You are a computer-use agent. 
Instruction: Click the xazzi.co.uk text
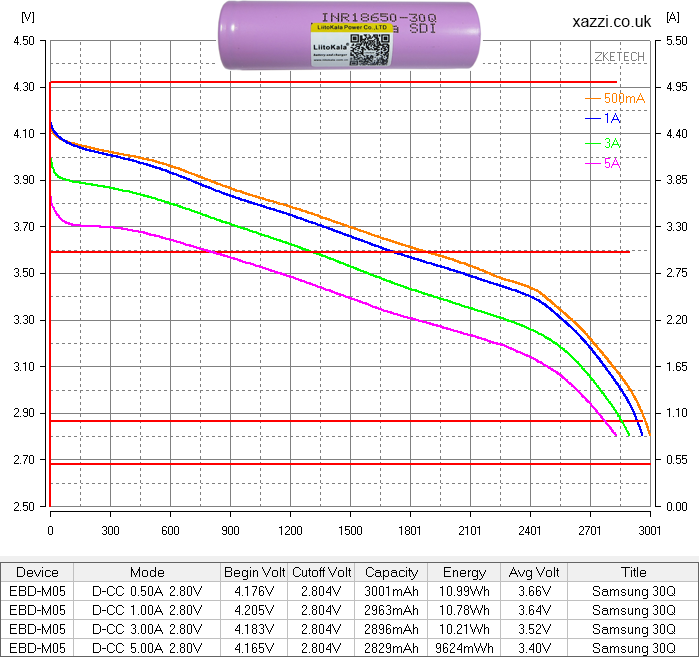612,21
